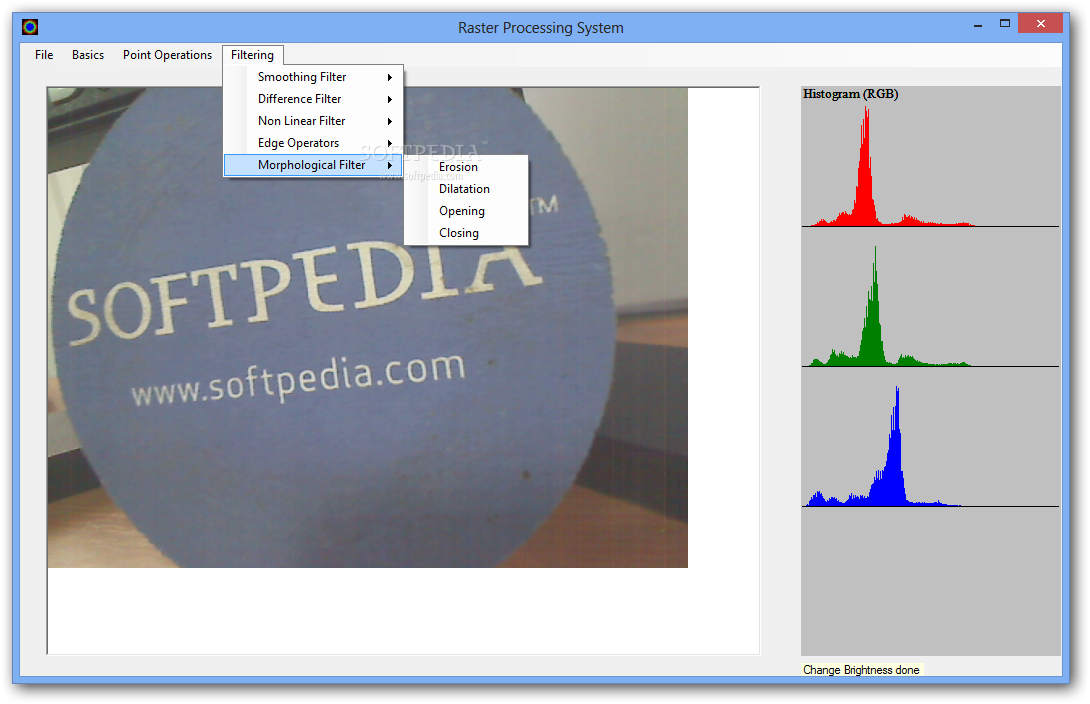
Task: Maximize the Raster Processing System window
Action: [1004, 24]
